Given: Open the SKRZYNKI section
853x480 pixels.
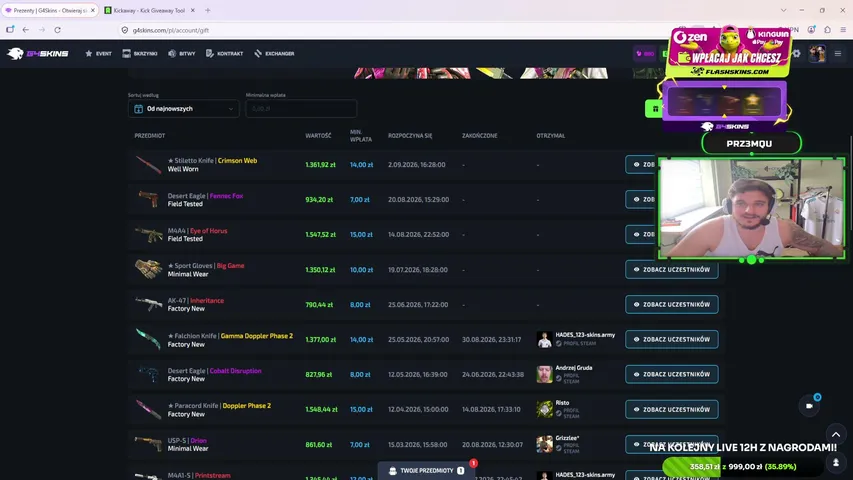Looking at the screenshot, I should click(x=140, y=53).
